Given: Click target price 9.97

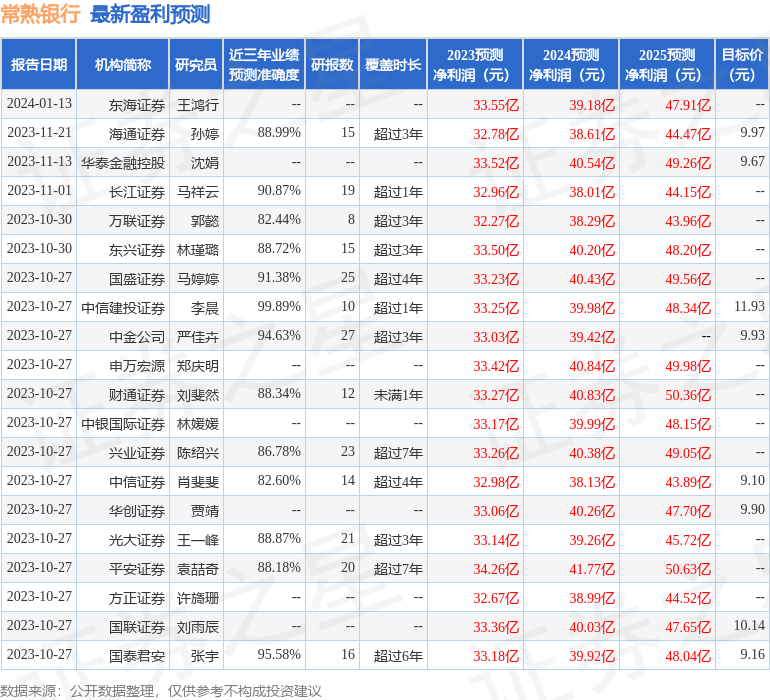Looking at the screenshot, I should [x=752, y=133].
